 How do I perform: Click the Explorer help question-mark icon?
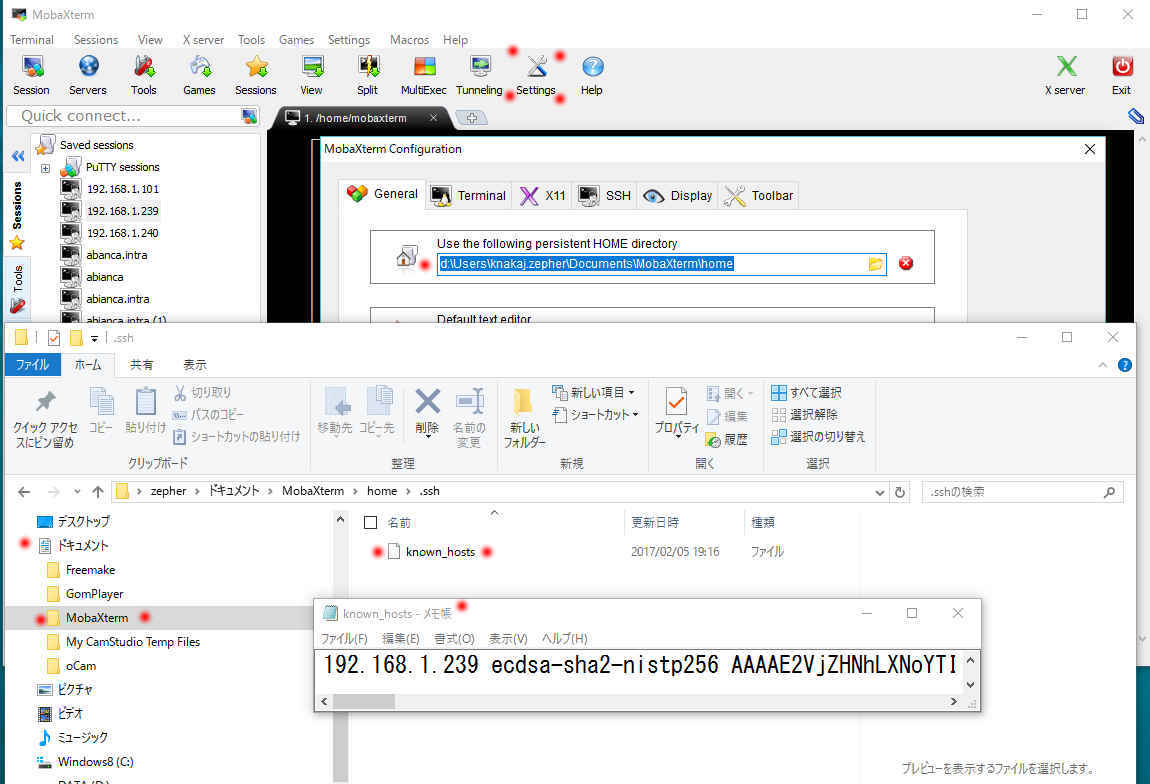click(x=1124, y=365)
